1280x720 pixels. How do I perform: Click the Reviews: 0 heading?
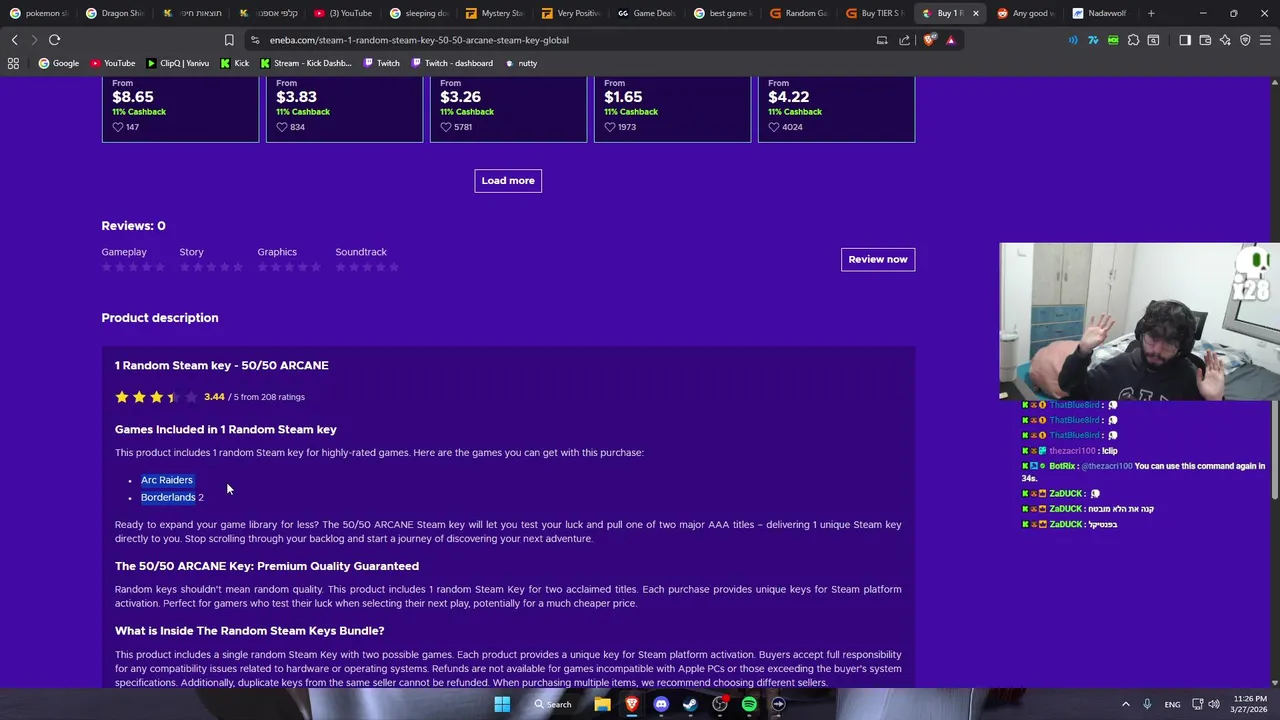133,226
